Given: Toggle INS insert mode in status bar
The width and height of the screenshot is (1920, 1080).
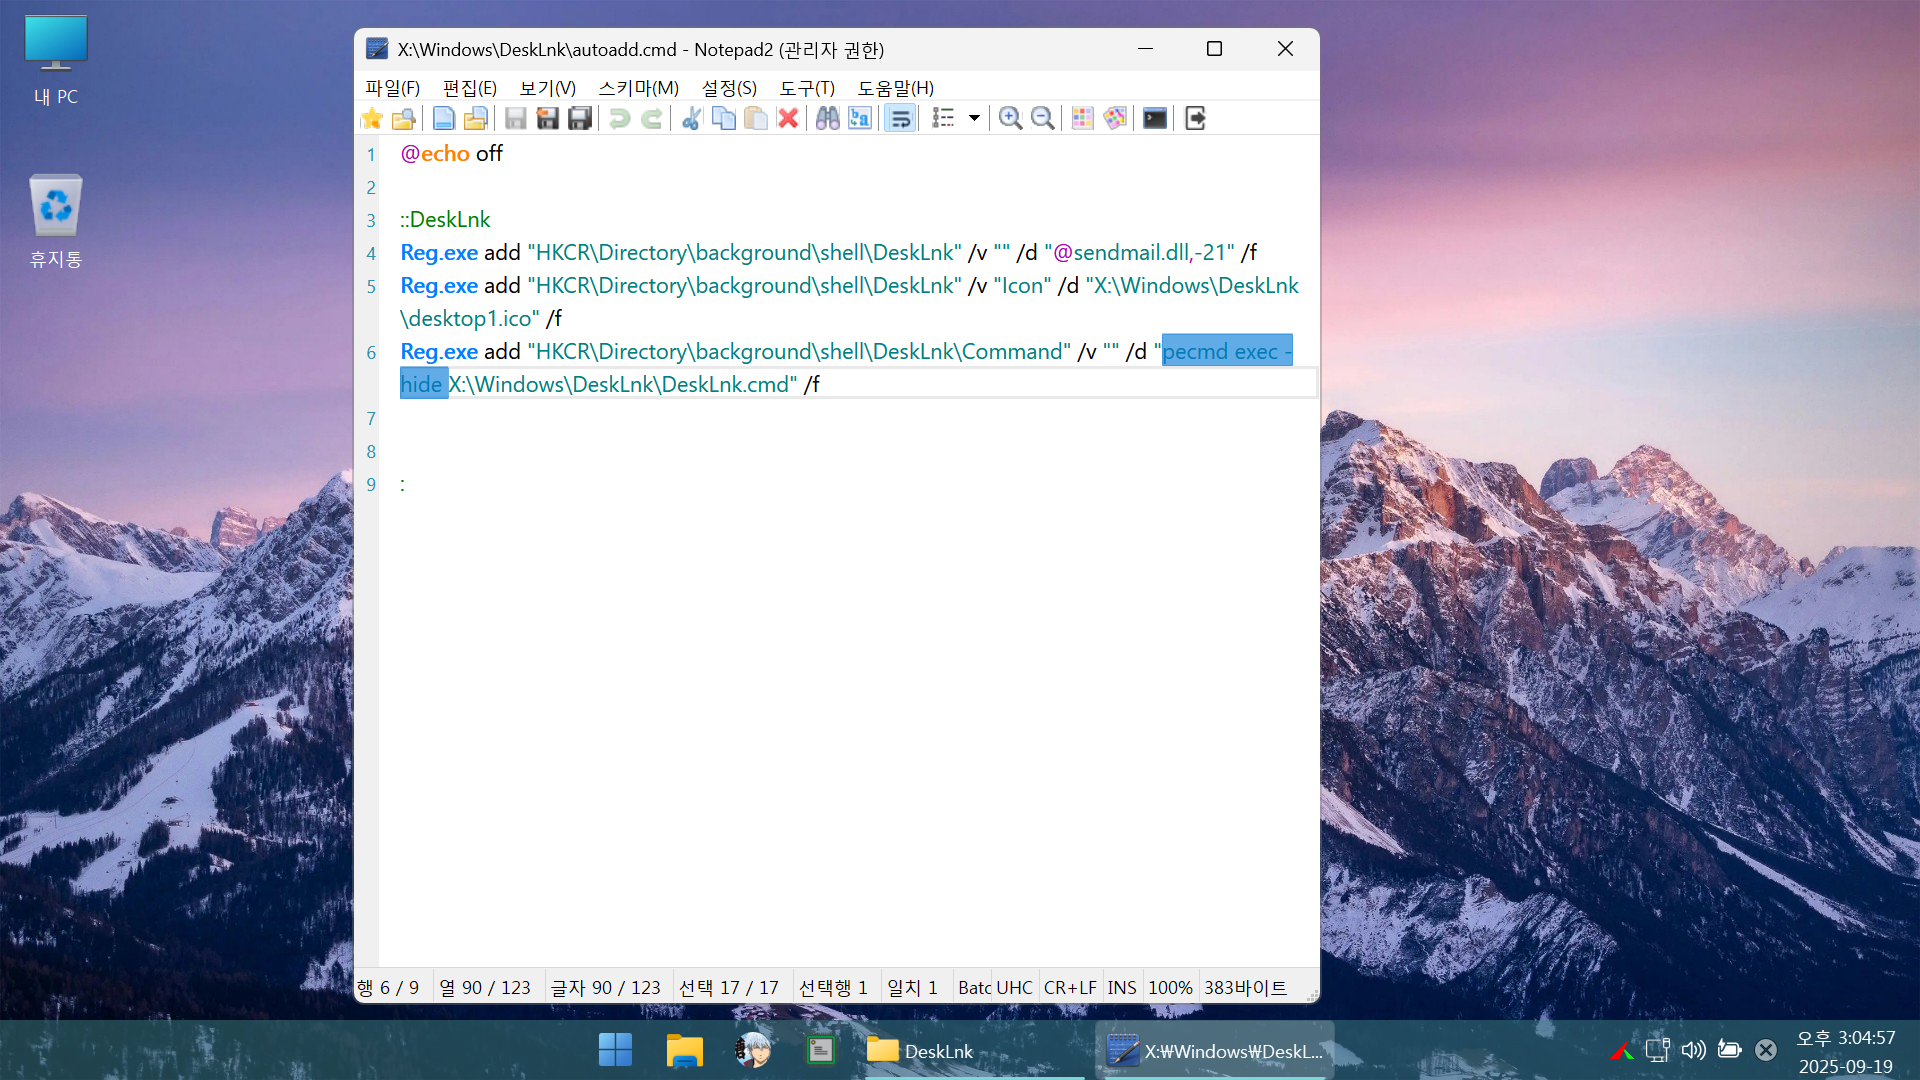Looking at the screenshot, I should coord(1121,988).
